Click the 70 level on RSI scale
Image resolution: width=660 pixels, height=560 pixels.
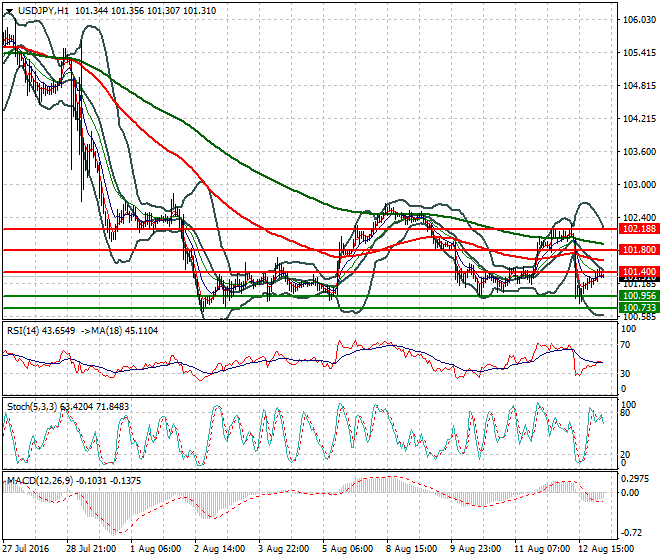(x=626, y=345)
